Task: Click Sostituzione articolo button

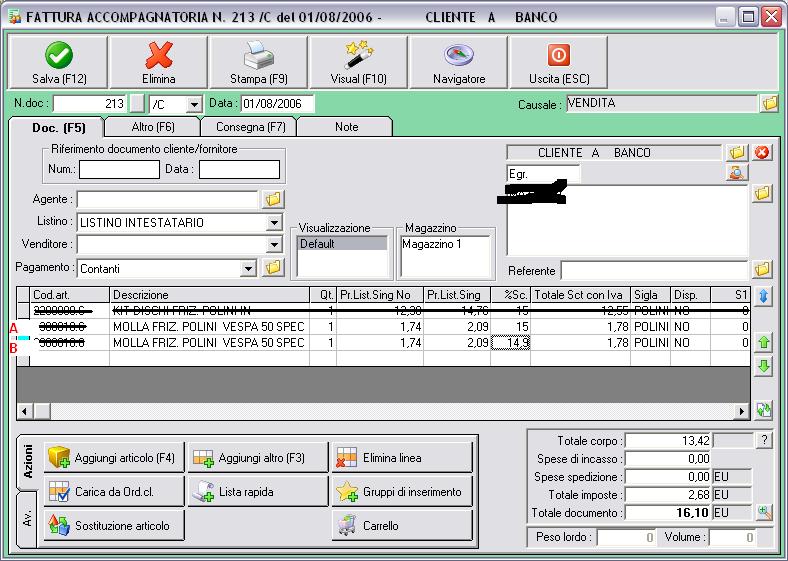Action: (x=114, y=525)
